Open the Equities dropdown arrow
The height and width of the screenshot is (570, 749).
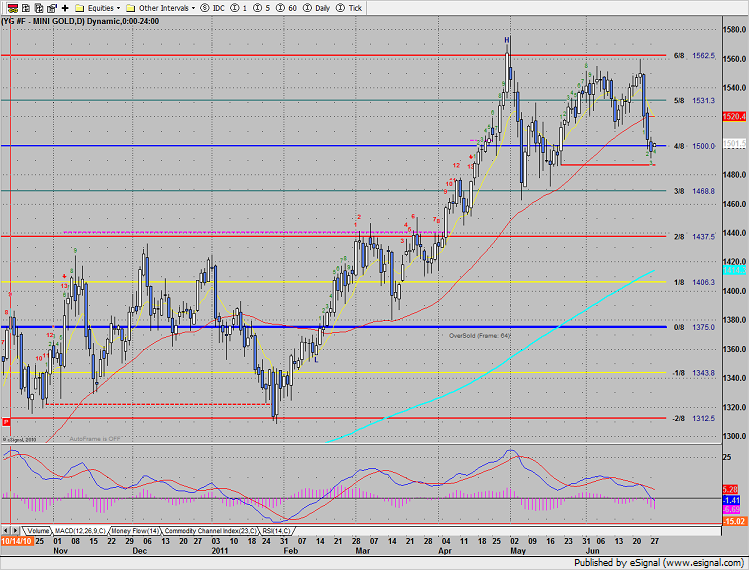(x=118, y=8)
